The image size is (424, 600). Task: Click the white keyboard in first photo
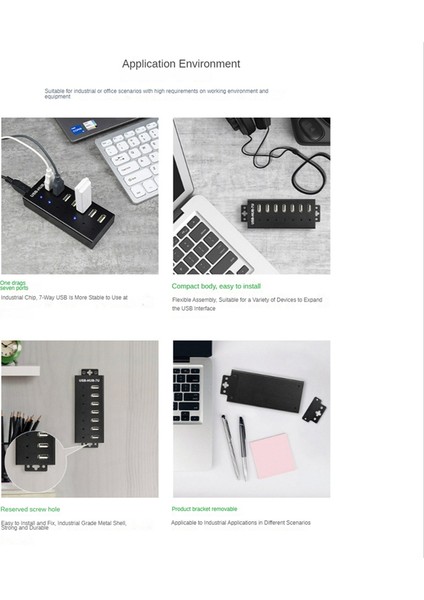129,161
